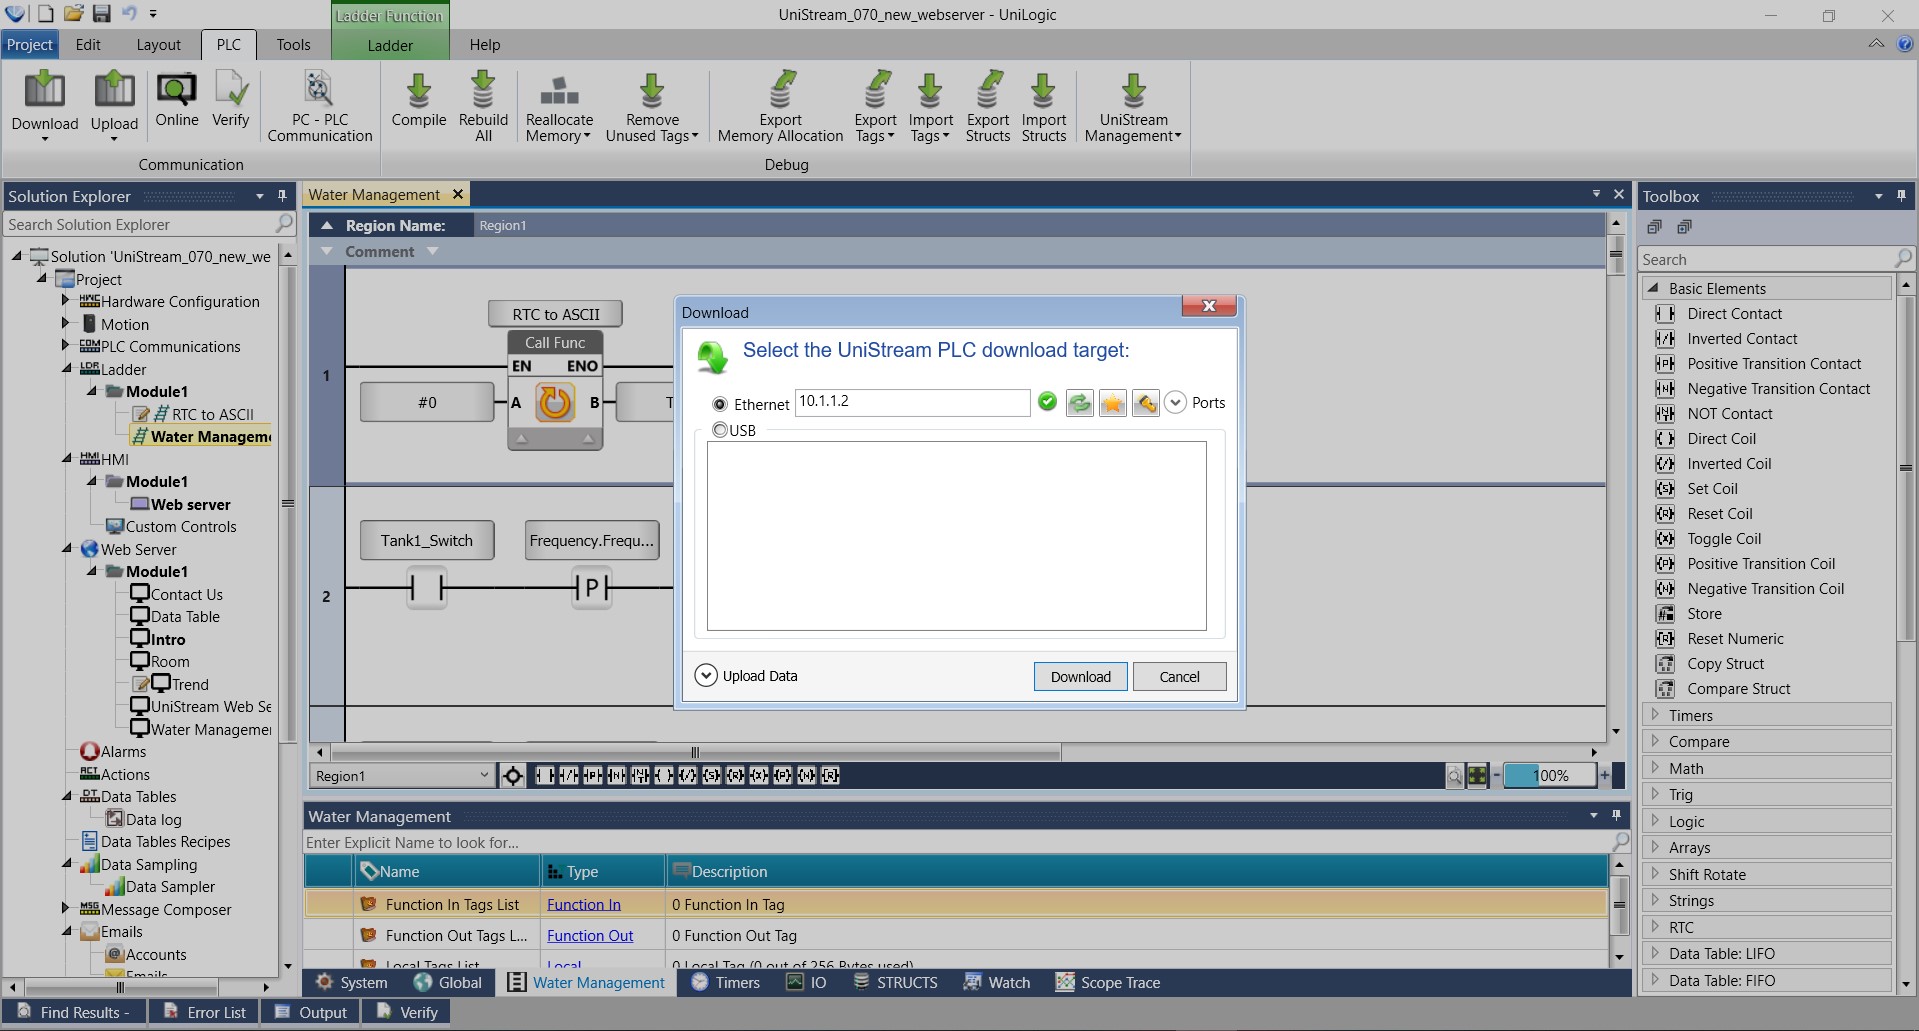Viewport: 1919px width, 1031px height.
Task: Go Online with the PLC
Action: click(177, 100)
